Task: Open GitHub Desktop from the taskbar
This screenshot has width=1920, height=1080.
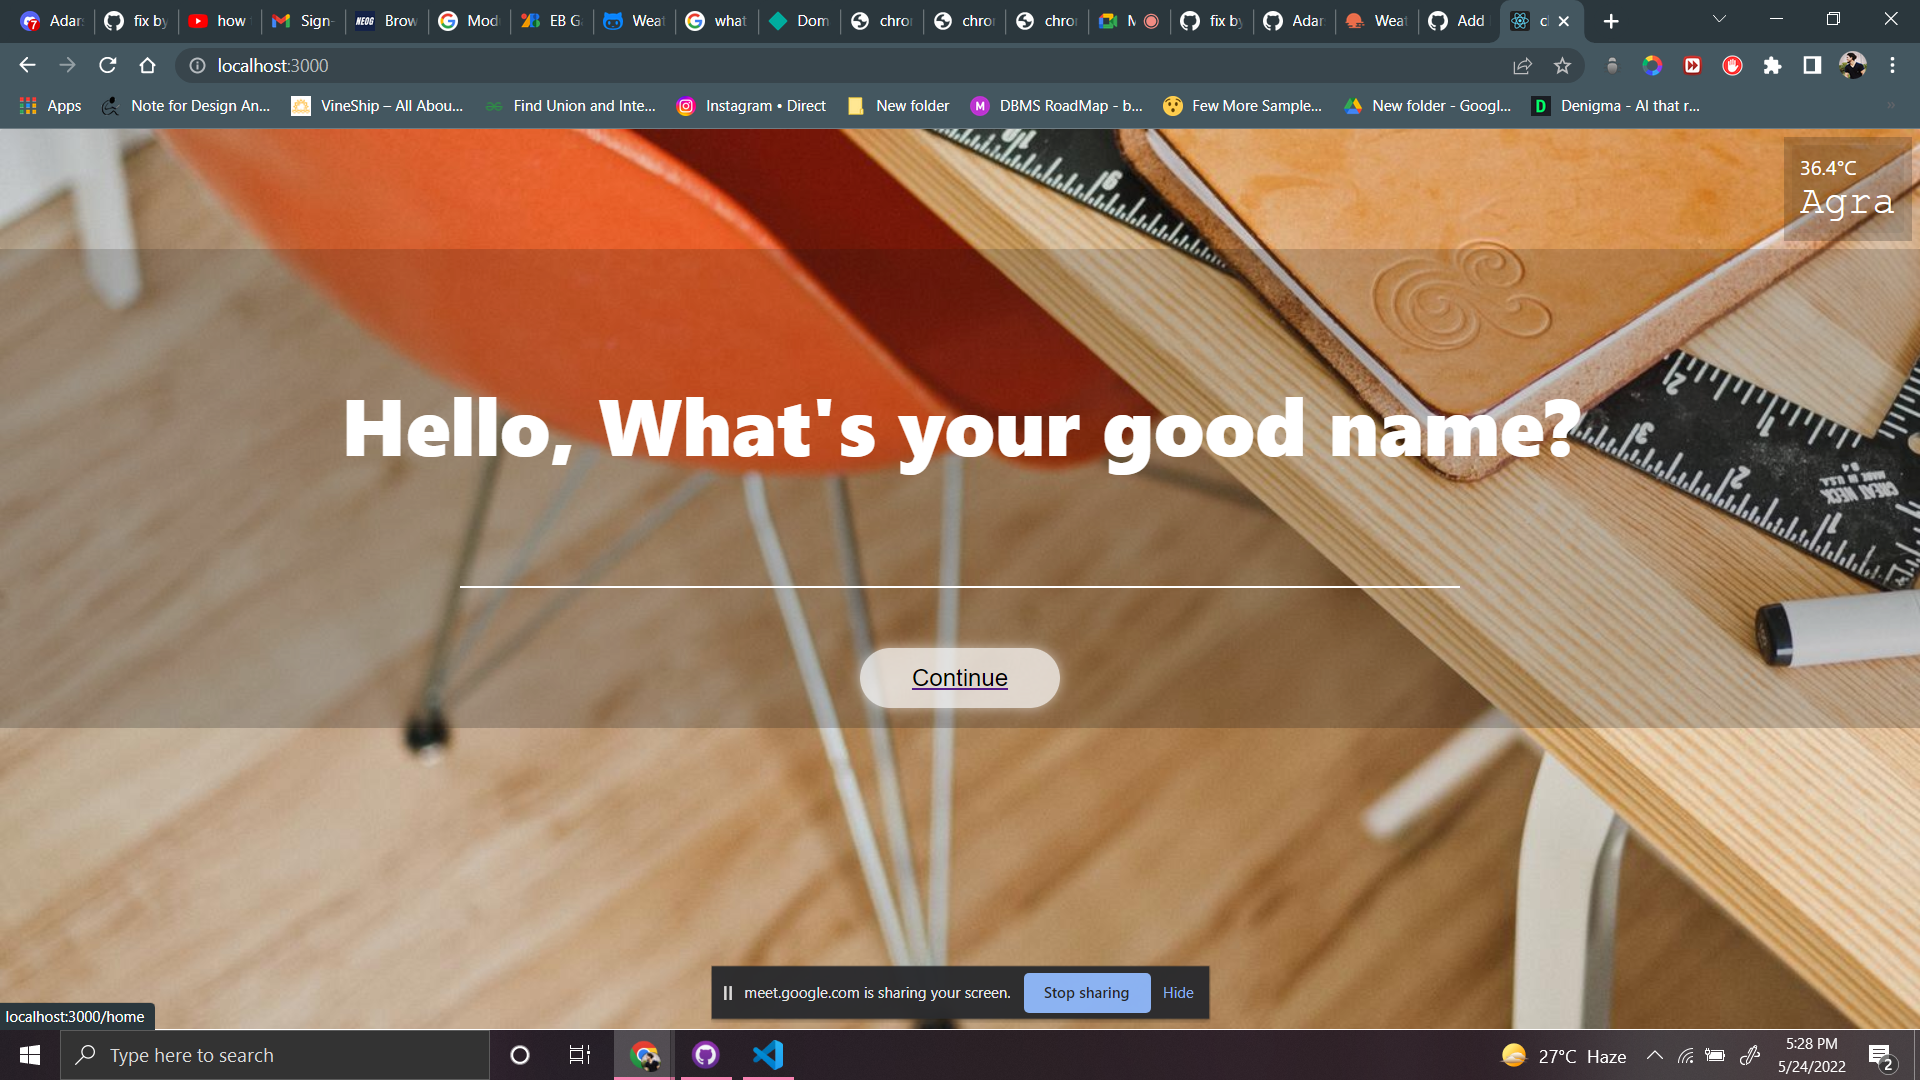Action: pyautogui.click(x=706, y=1054)
